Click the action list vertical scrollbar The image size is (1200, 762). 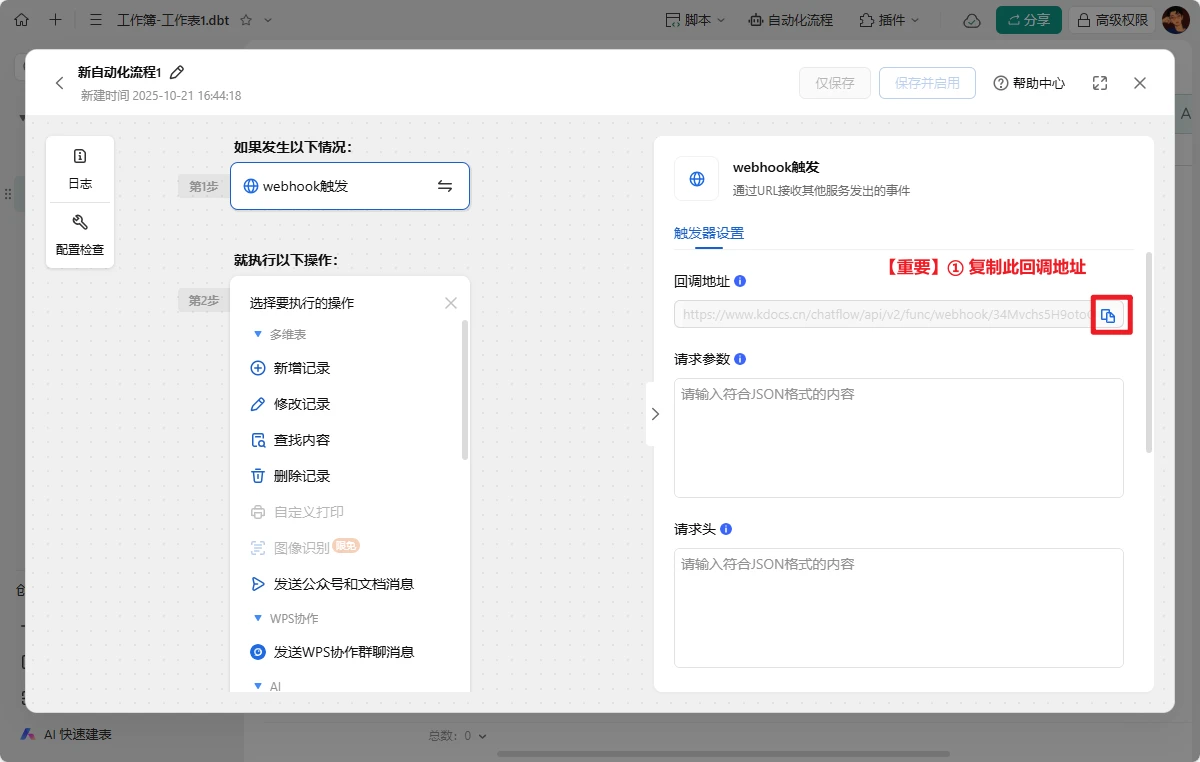click(x=464, y=390)
